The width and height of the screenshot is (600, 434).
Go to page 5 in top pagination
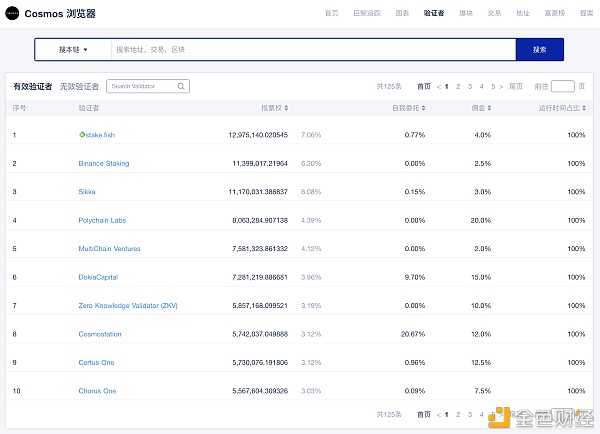coord(493,87)
